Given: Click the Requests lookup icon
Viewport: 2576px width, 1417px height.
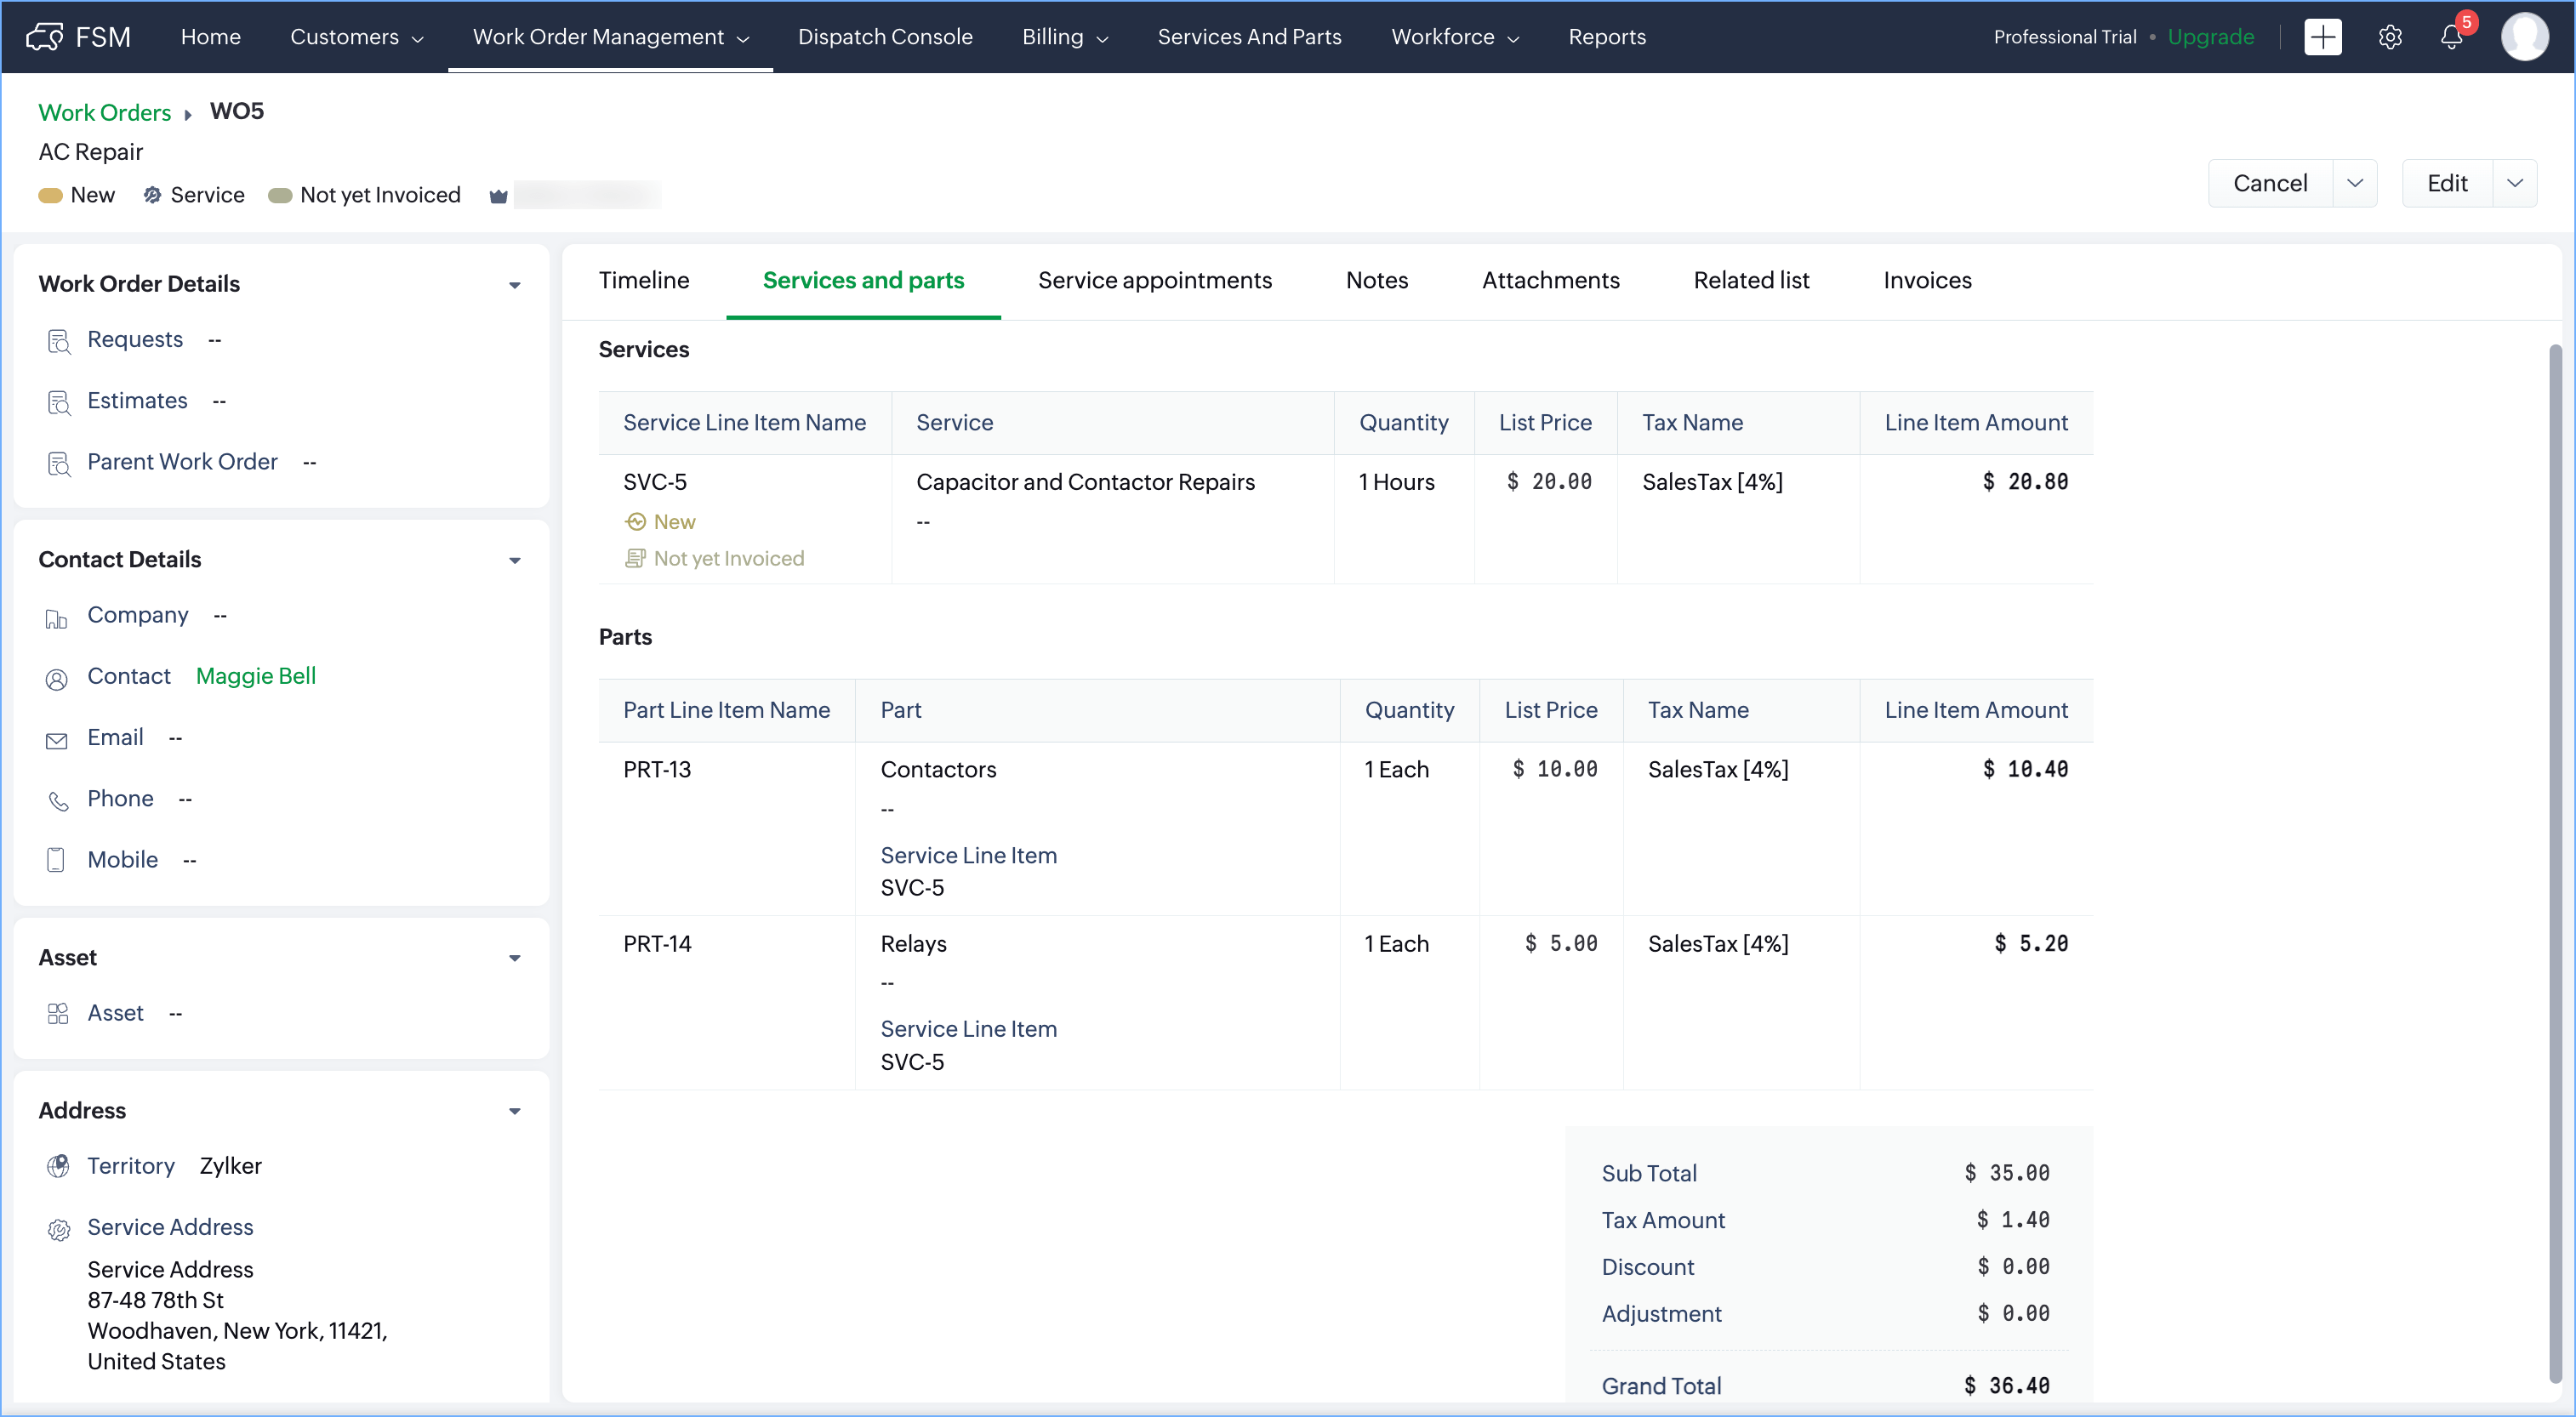Looking at the screenshot, I should [x=58, y=341].
